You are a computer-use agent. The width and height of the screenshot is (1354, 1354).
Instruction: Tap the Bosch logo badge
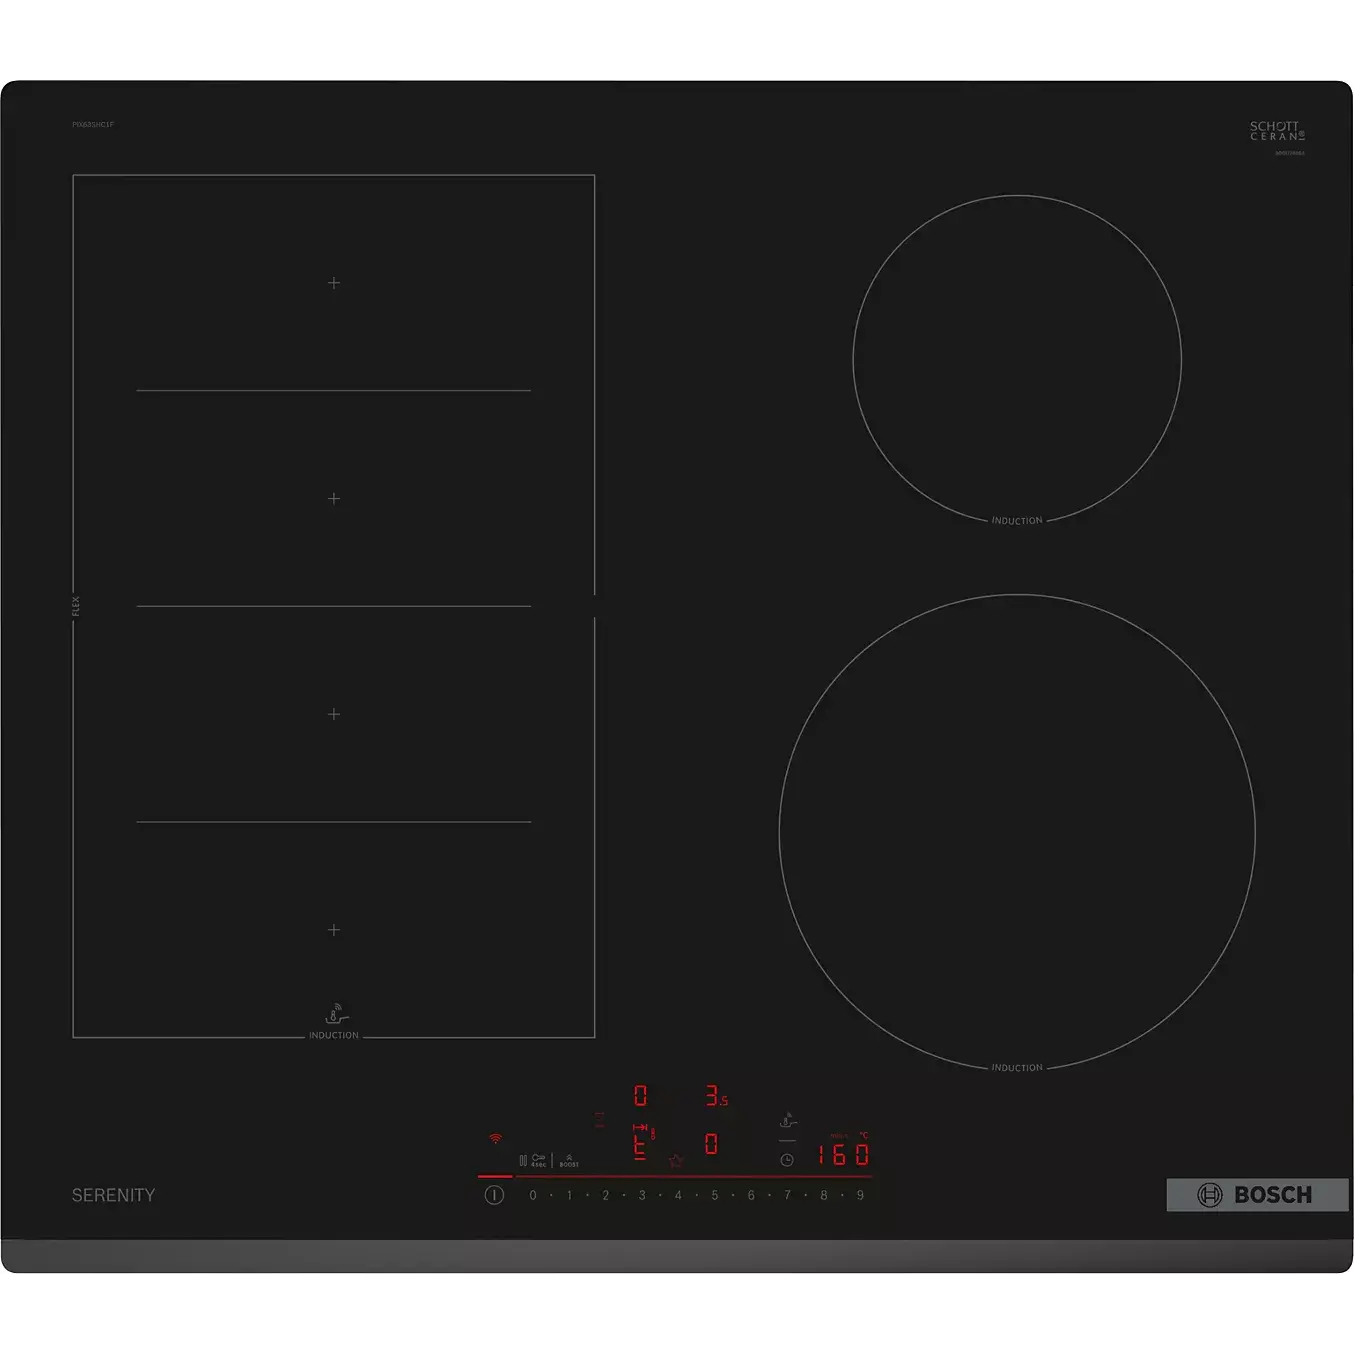tap(1257, 1195)
